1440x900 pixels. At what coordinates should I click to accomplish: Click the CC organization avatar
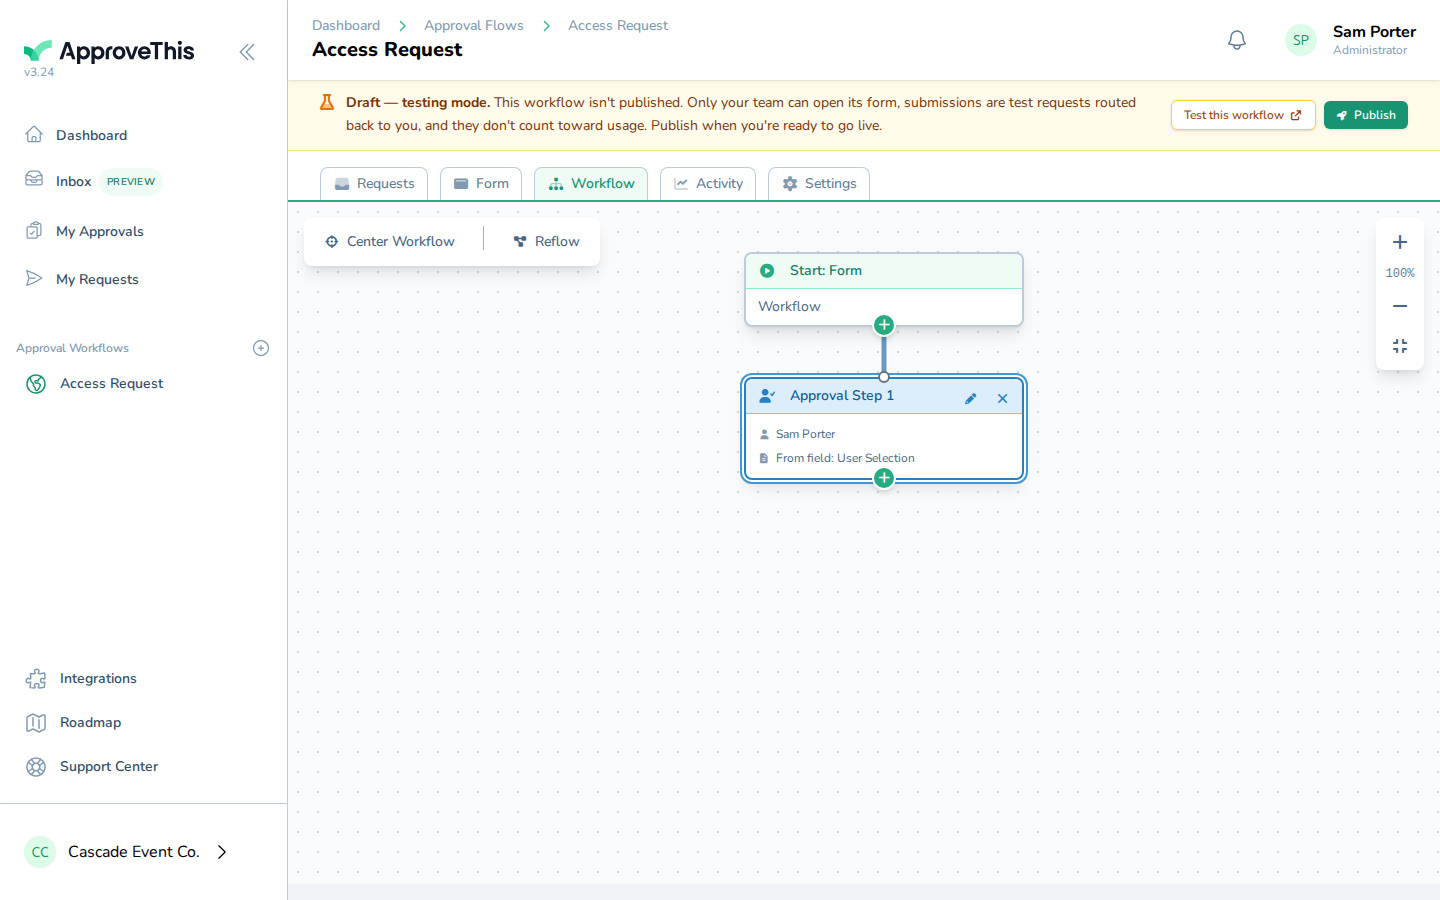pos(40,852)
